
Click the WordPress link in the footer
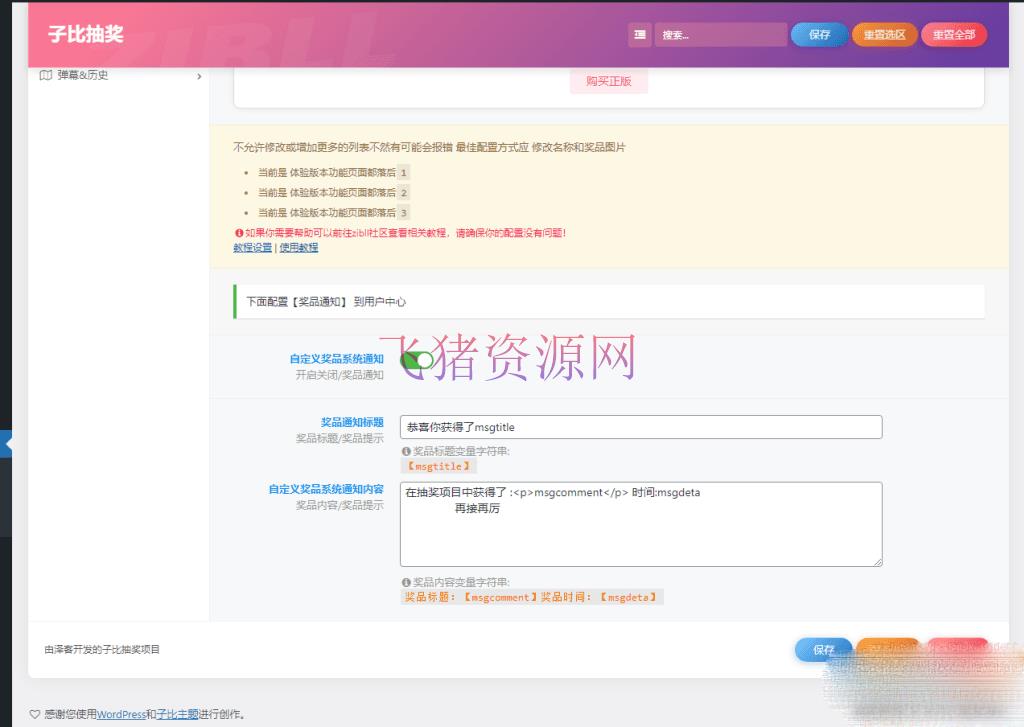point(122,714)
